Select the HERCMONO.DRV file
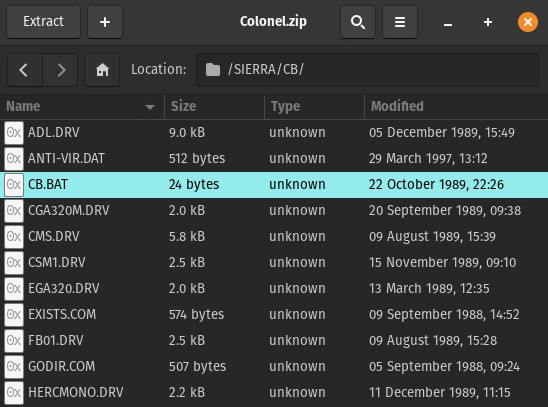This screenshot has width=548, height=407. [x=274, y=392]
